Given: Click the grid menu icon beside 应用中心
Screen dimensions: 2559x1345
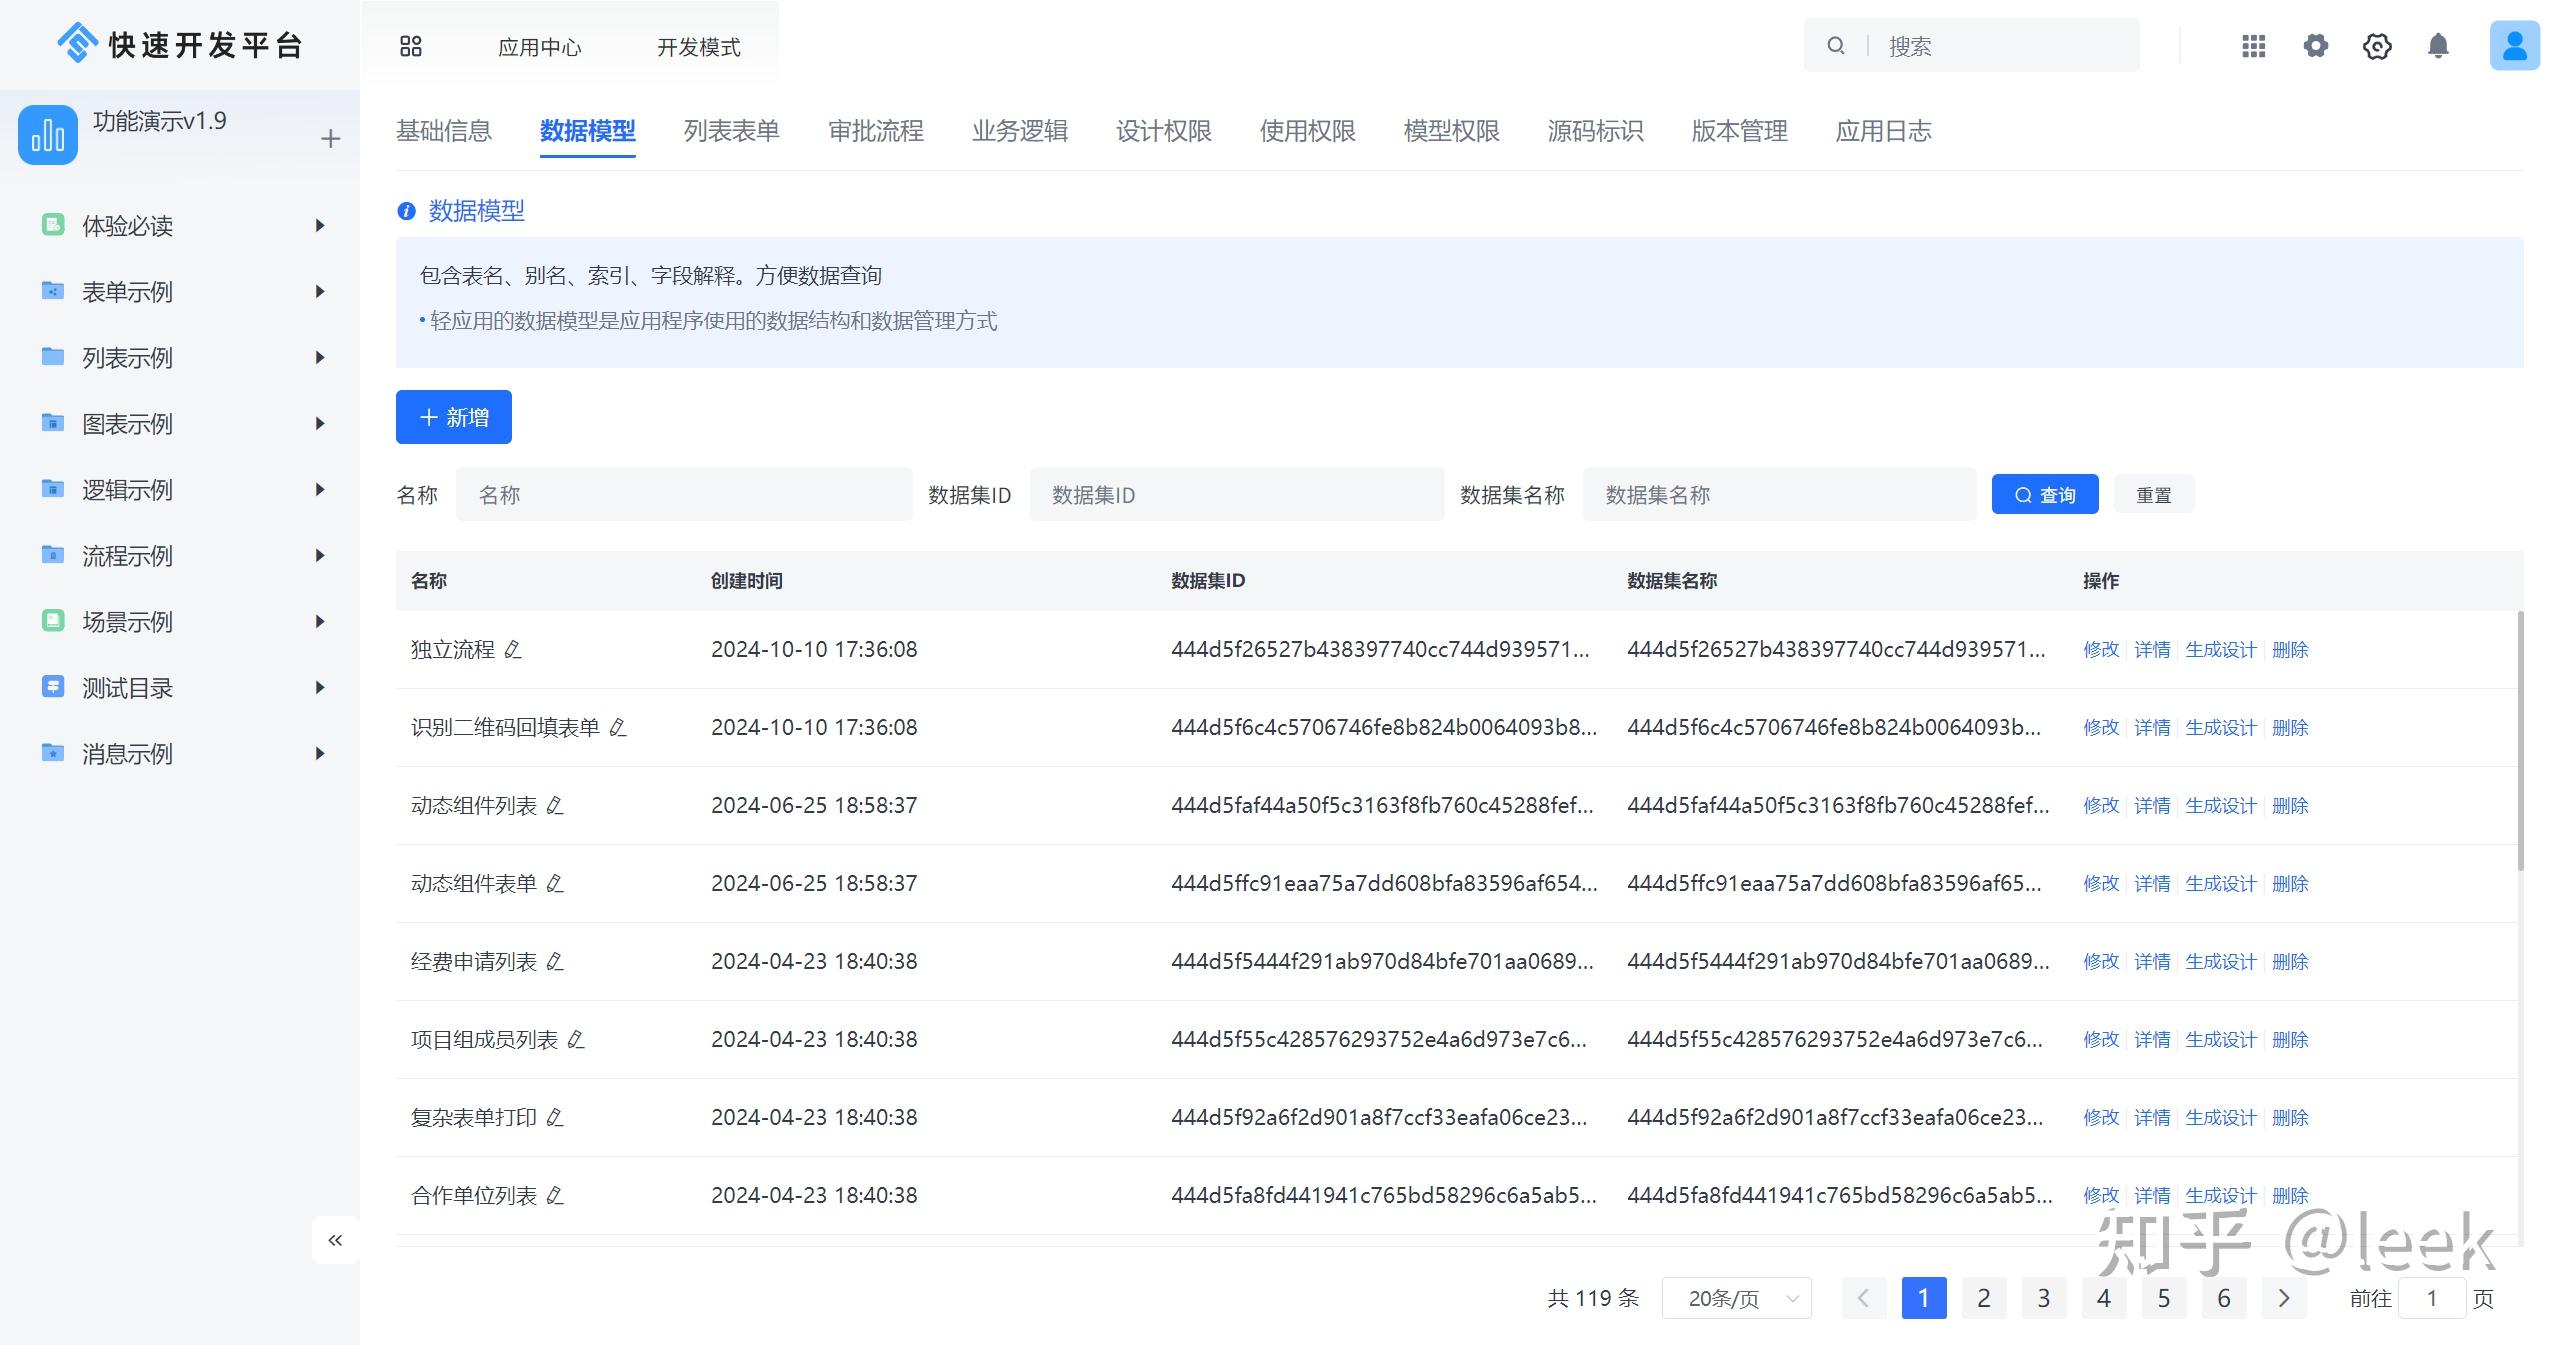Looking at the screenshot, I should click(411, 46).
